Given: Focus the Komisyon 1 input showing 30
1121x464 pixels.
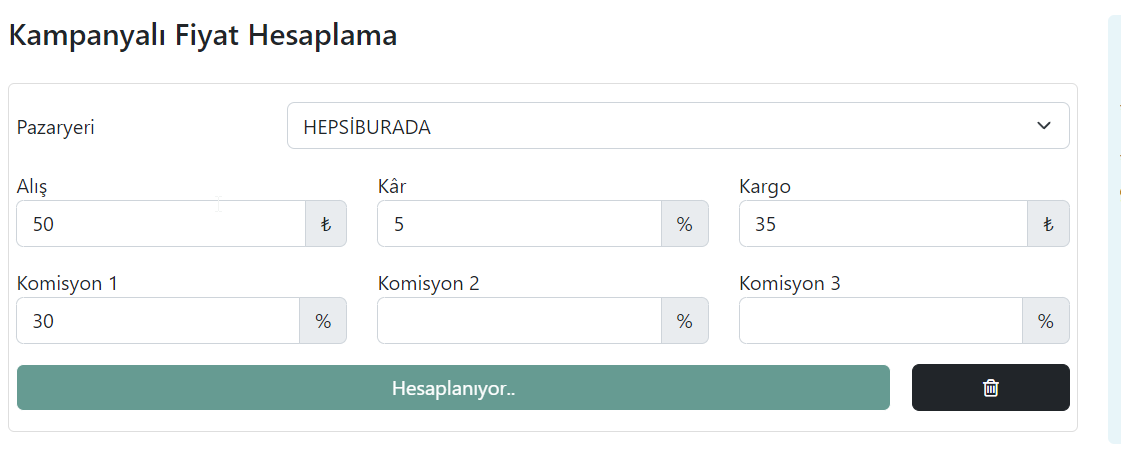Looking at the screenshot, I should click(x=158, y=321).
